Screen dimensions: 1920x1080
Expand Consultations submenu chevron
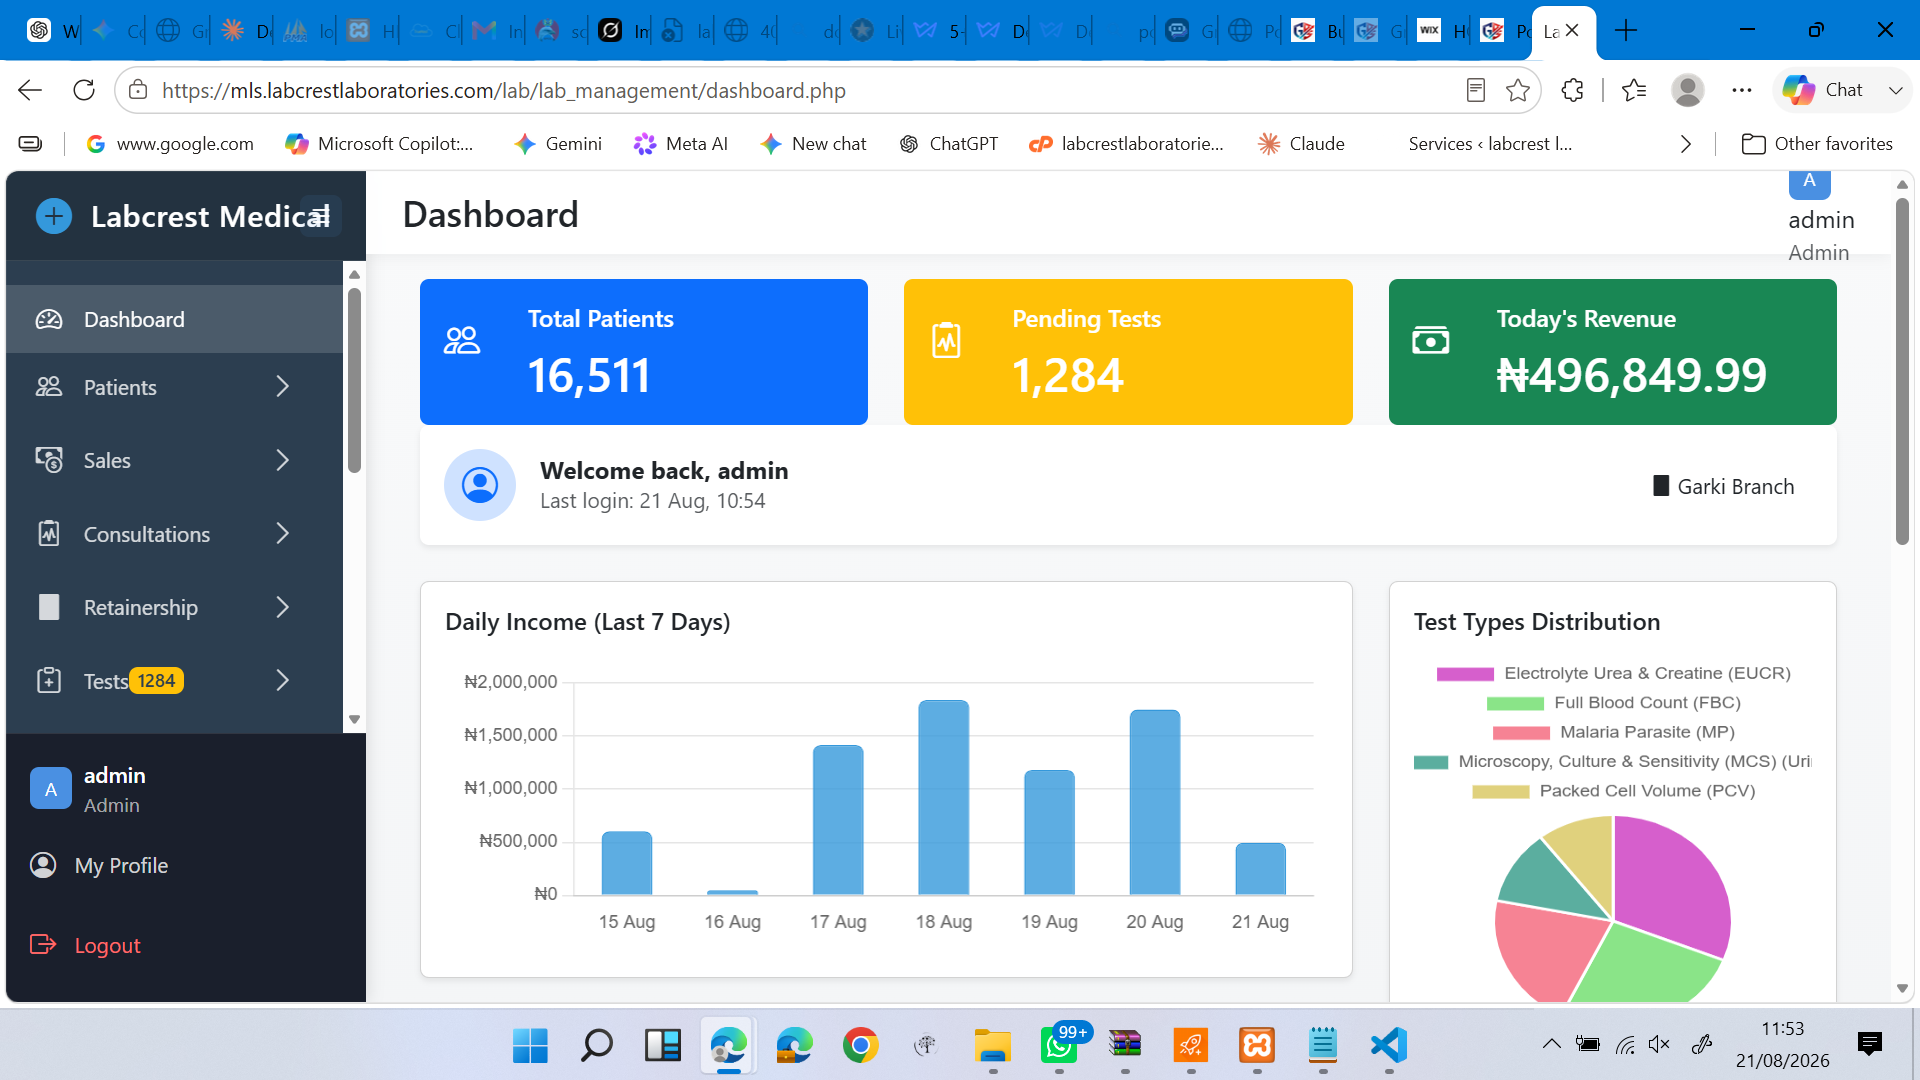click(x=283, y=534)
